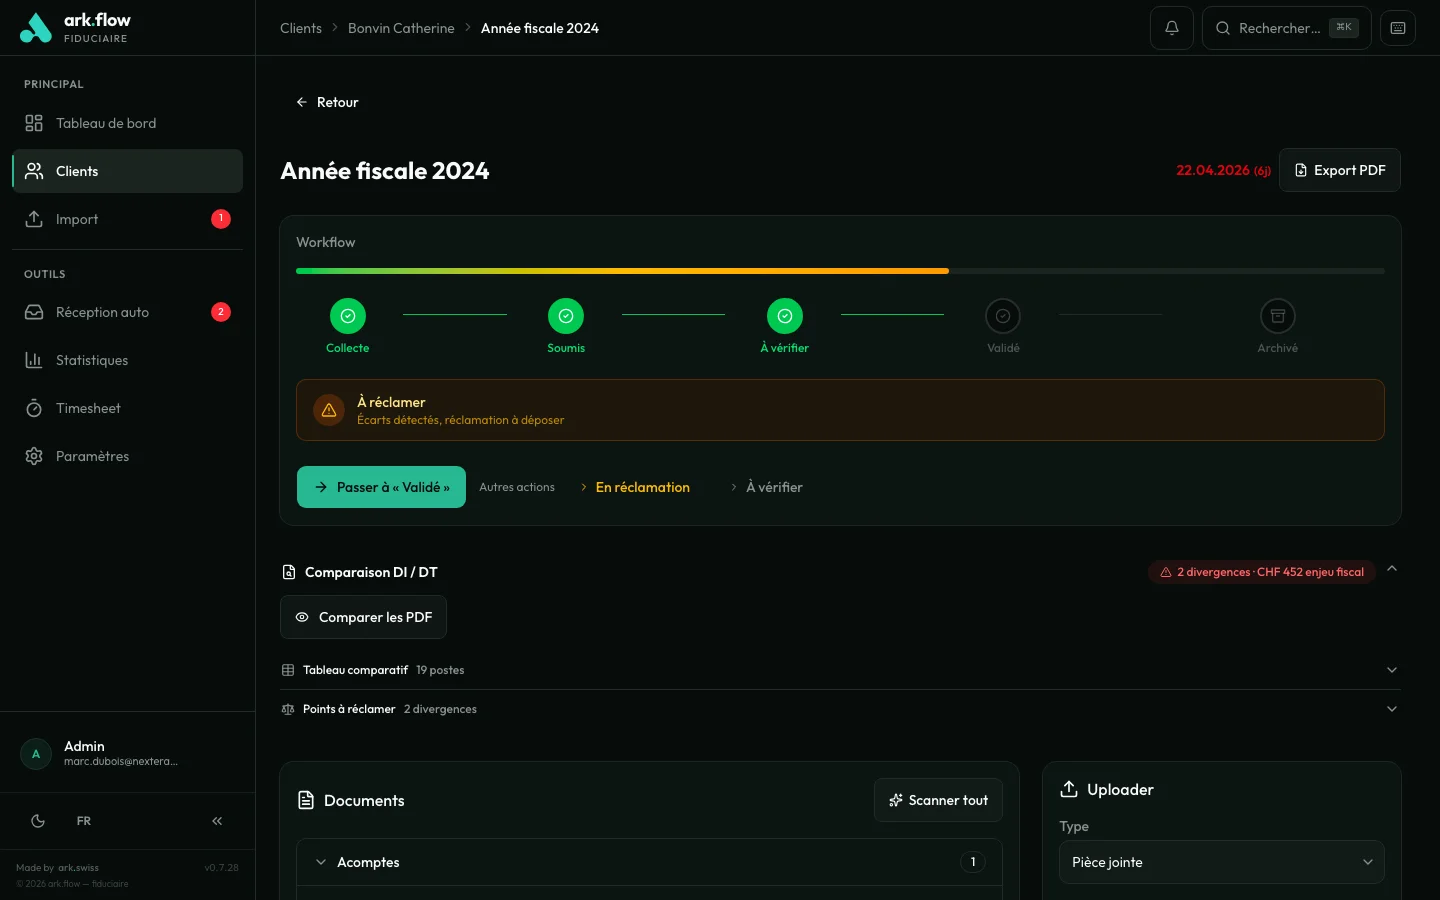Click the Soumis workflow step circle
1440x900 pixels.
pos(566,316)
